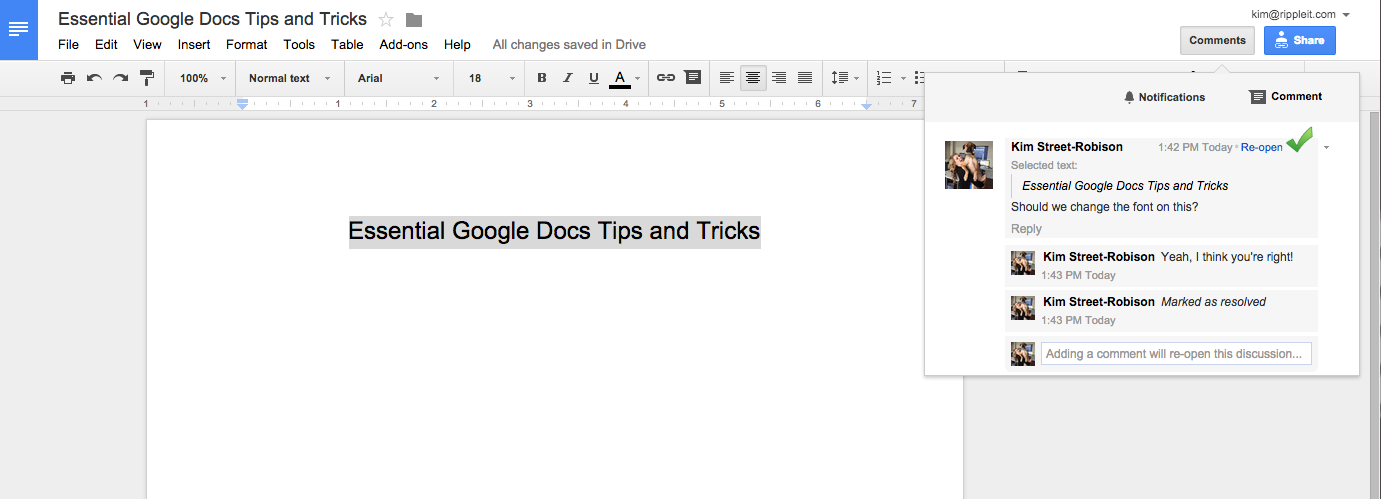Open the move-to-folder icon
The image size is (1381, 499).
[x=414, y=20]
